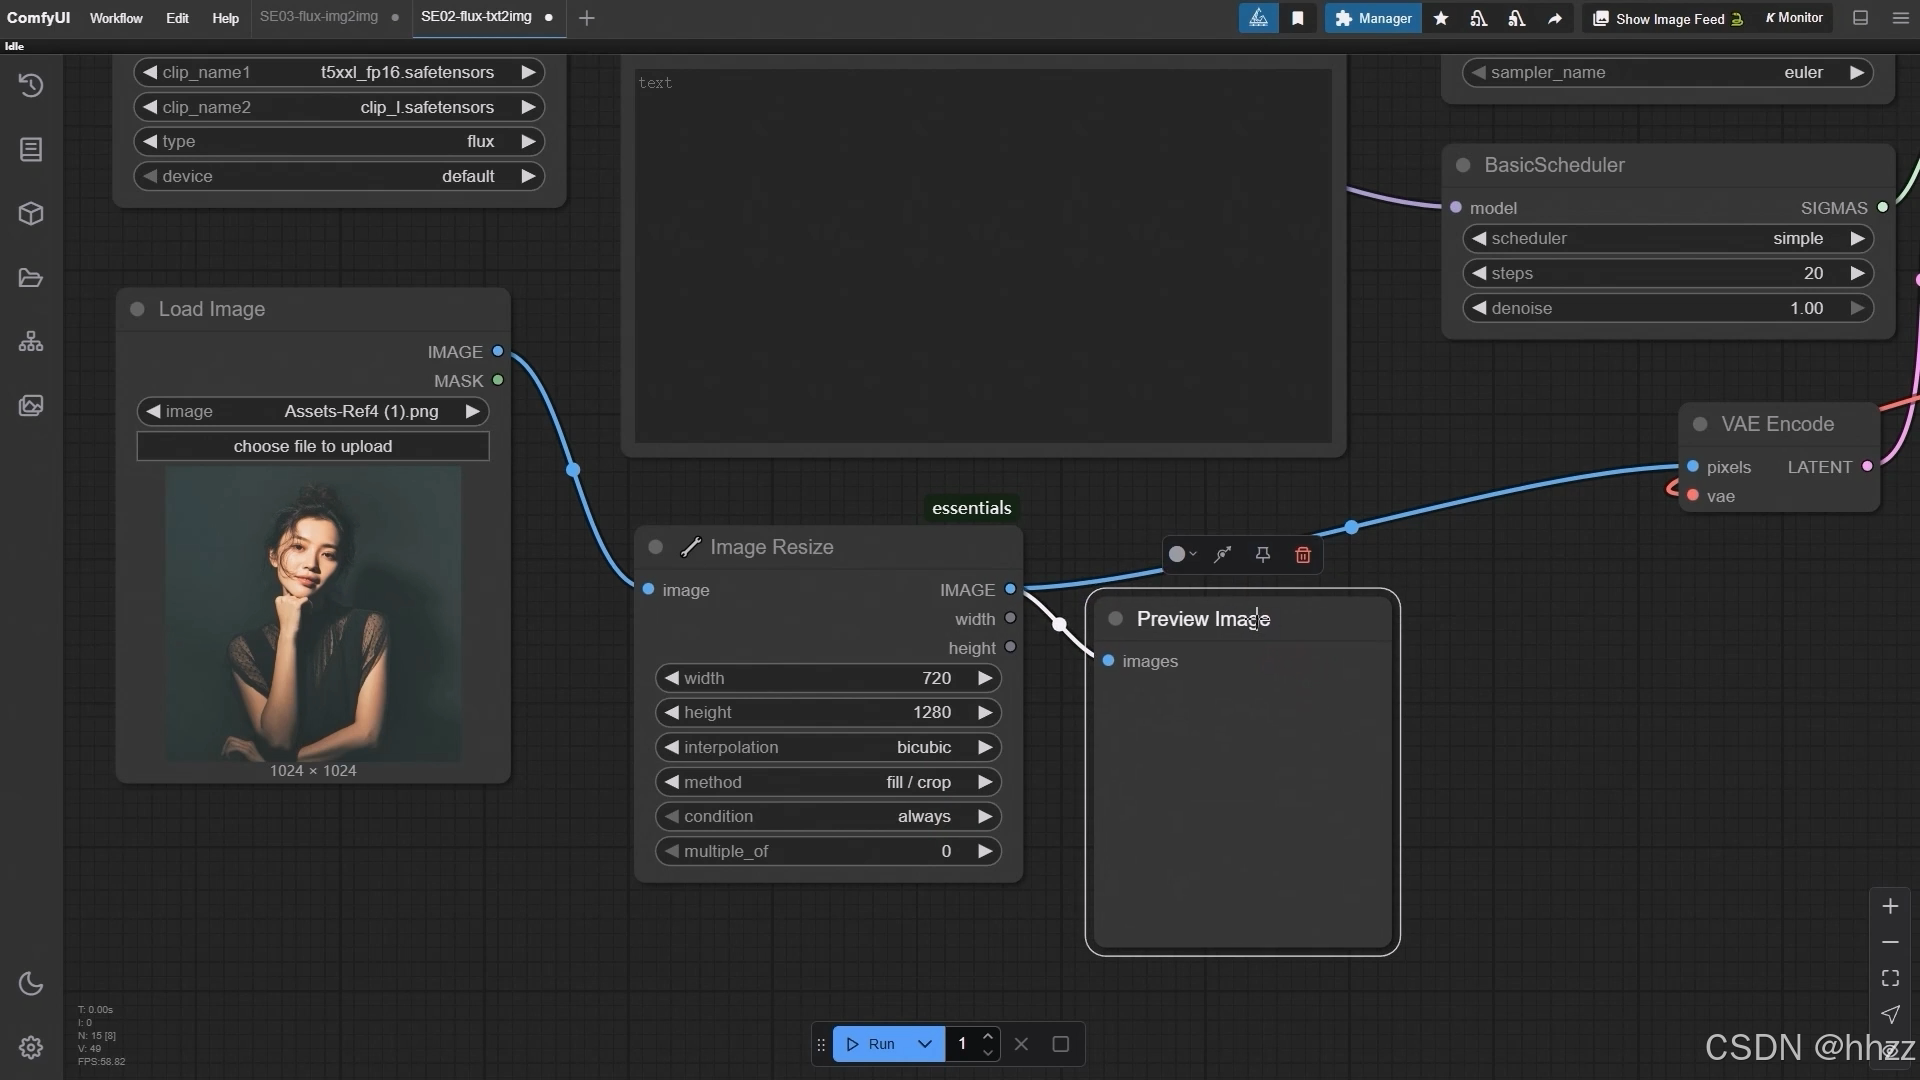The height and width of the screenshot is (1080, 1920).
Task: Click the red delete node trash icon
Action: (1302, 555)
